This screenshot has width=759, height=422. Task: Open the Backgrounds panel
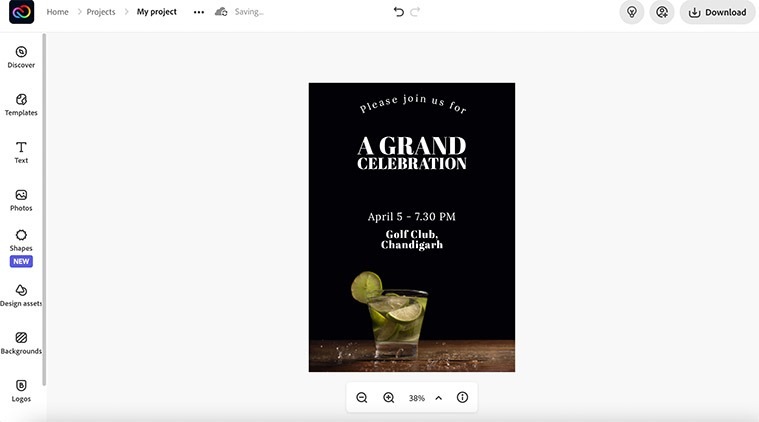(x=21, y=343)
